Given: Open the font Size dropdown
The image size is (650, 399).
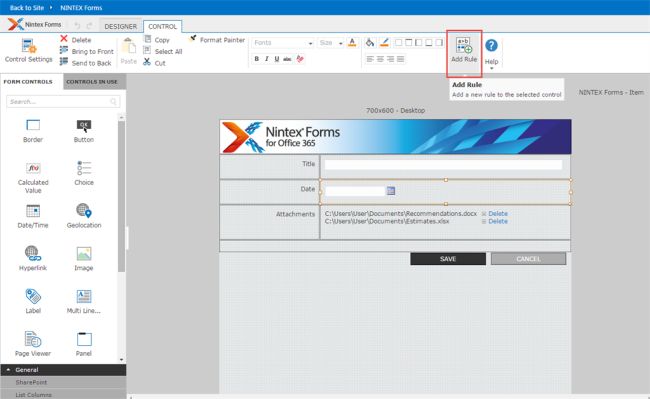Looking at the screenshot, I should [331, 43].
